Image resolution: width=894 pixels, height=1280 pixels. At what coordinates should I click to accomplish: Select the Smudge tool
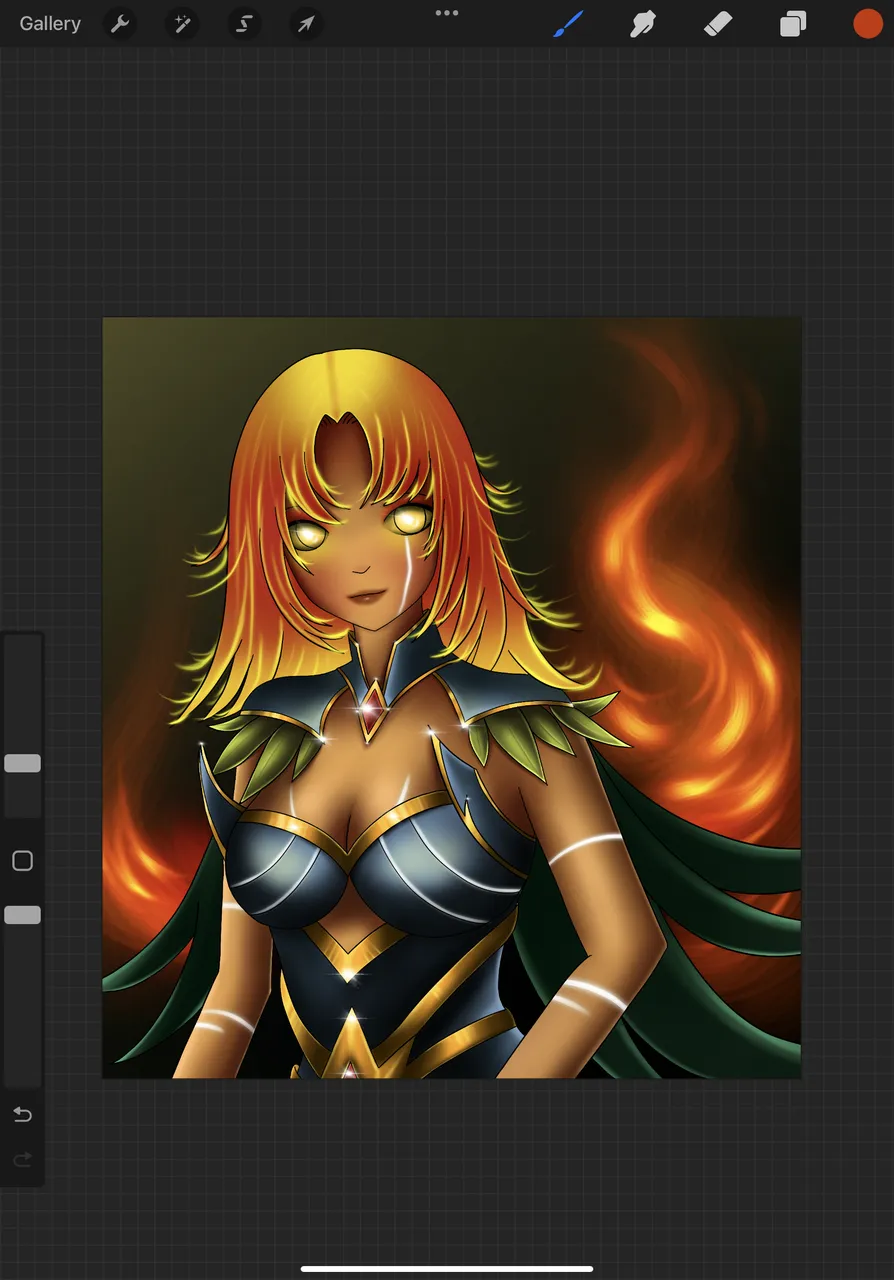642,24
